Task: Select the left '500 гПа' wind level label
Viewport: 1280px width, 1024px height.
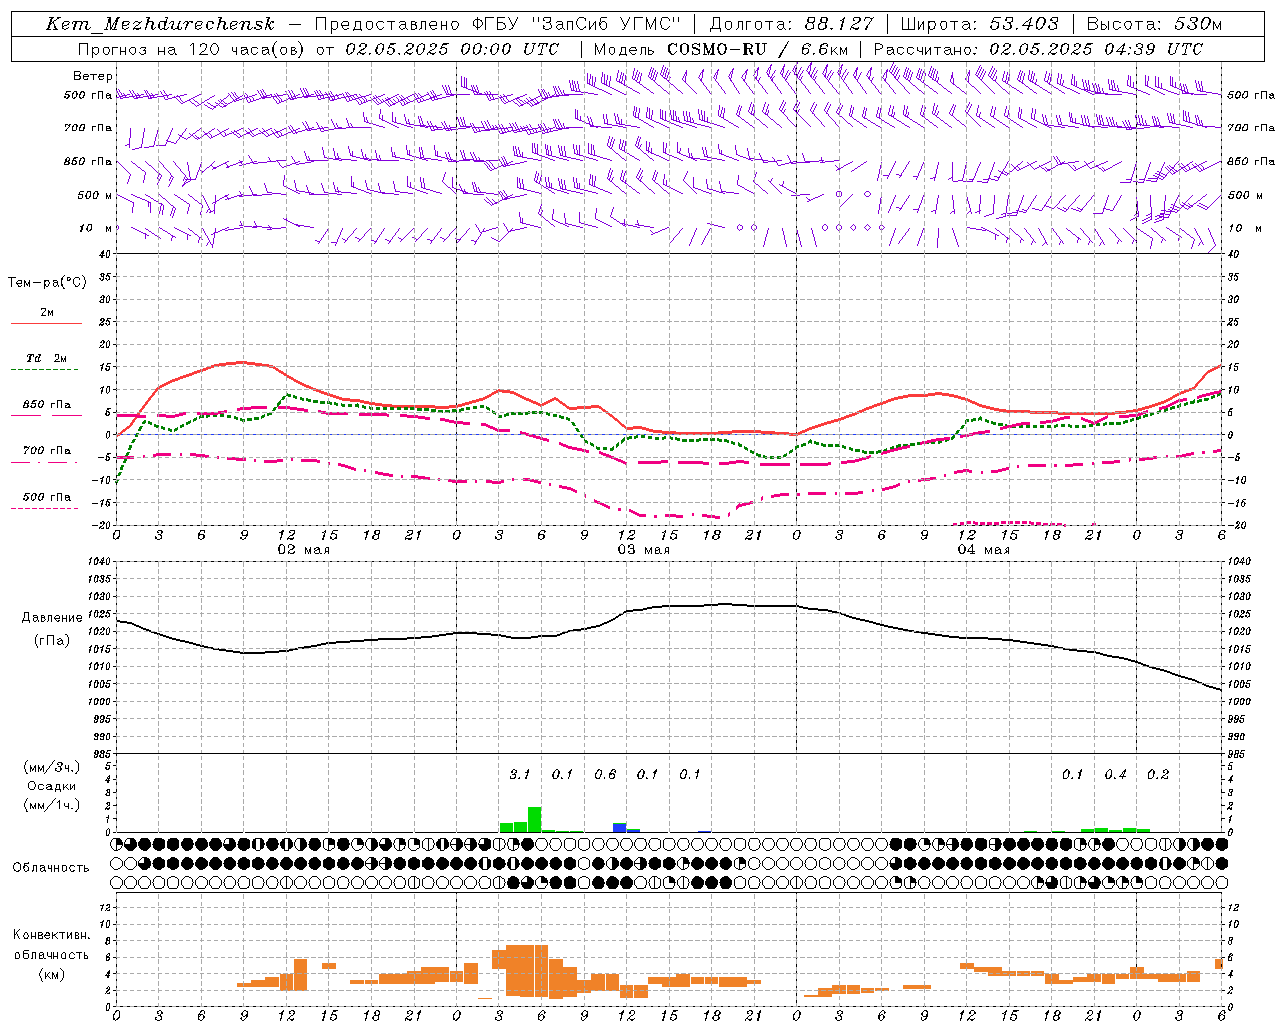Action: tap(88, 95)
